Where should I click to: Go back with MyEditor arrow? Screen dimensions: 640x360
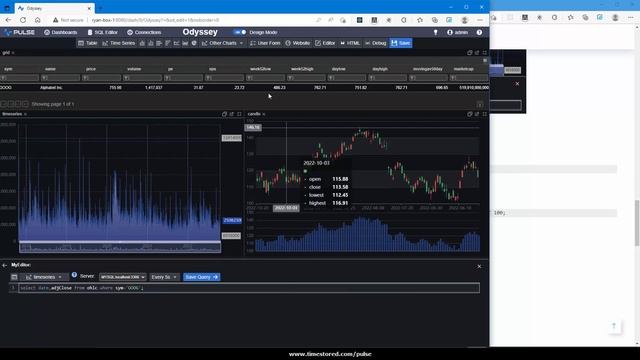[x=4, y=265]
